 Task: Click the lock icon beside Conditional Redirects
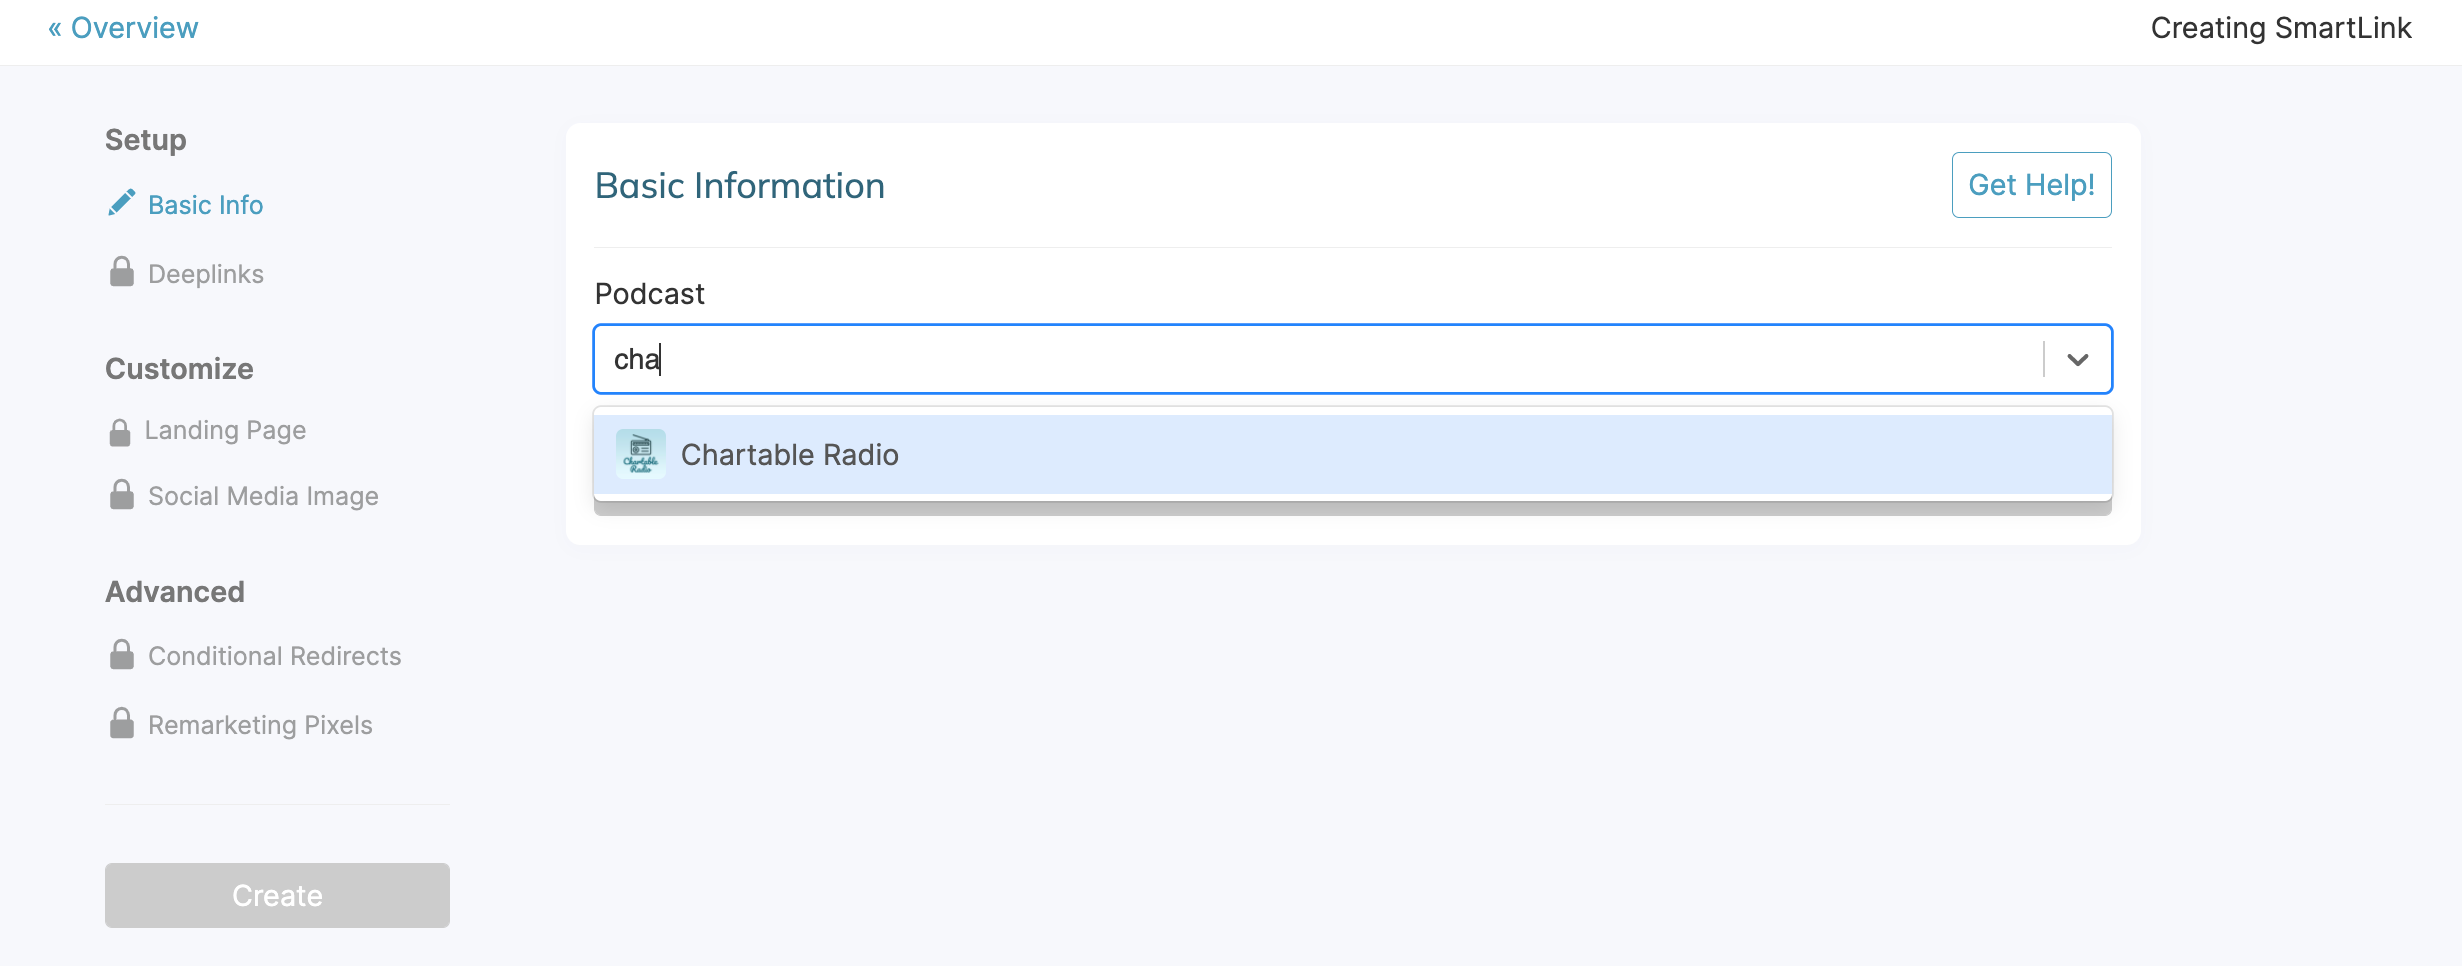122,654
